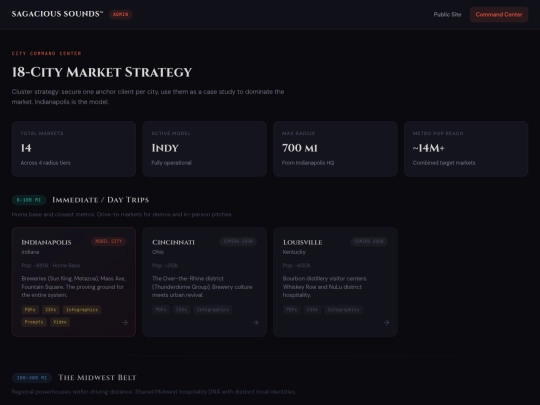Click the Ohio state label
This screenshot has height=405, width=540.
[x=158, y=252]
